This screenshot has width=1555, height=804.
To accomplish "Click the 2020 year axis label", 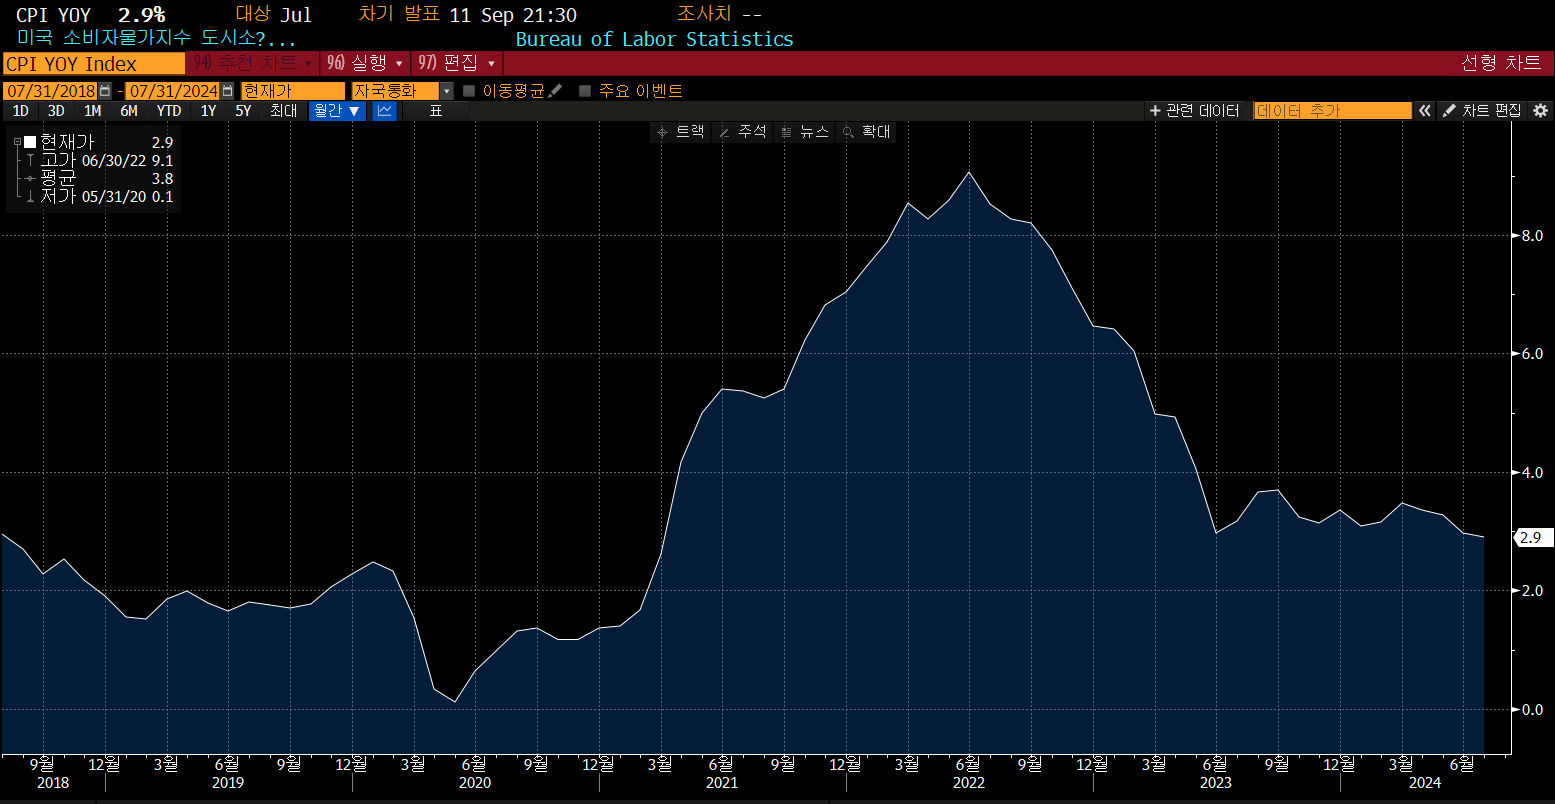I will (x=474, y=783).
